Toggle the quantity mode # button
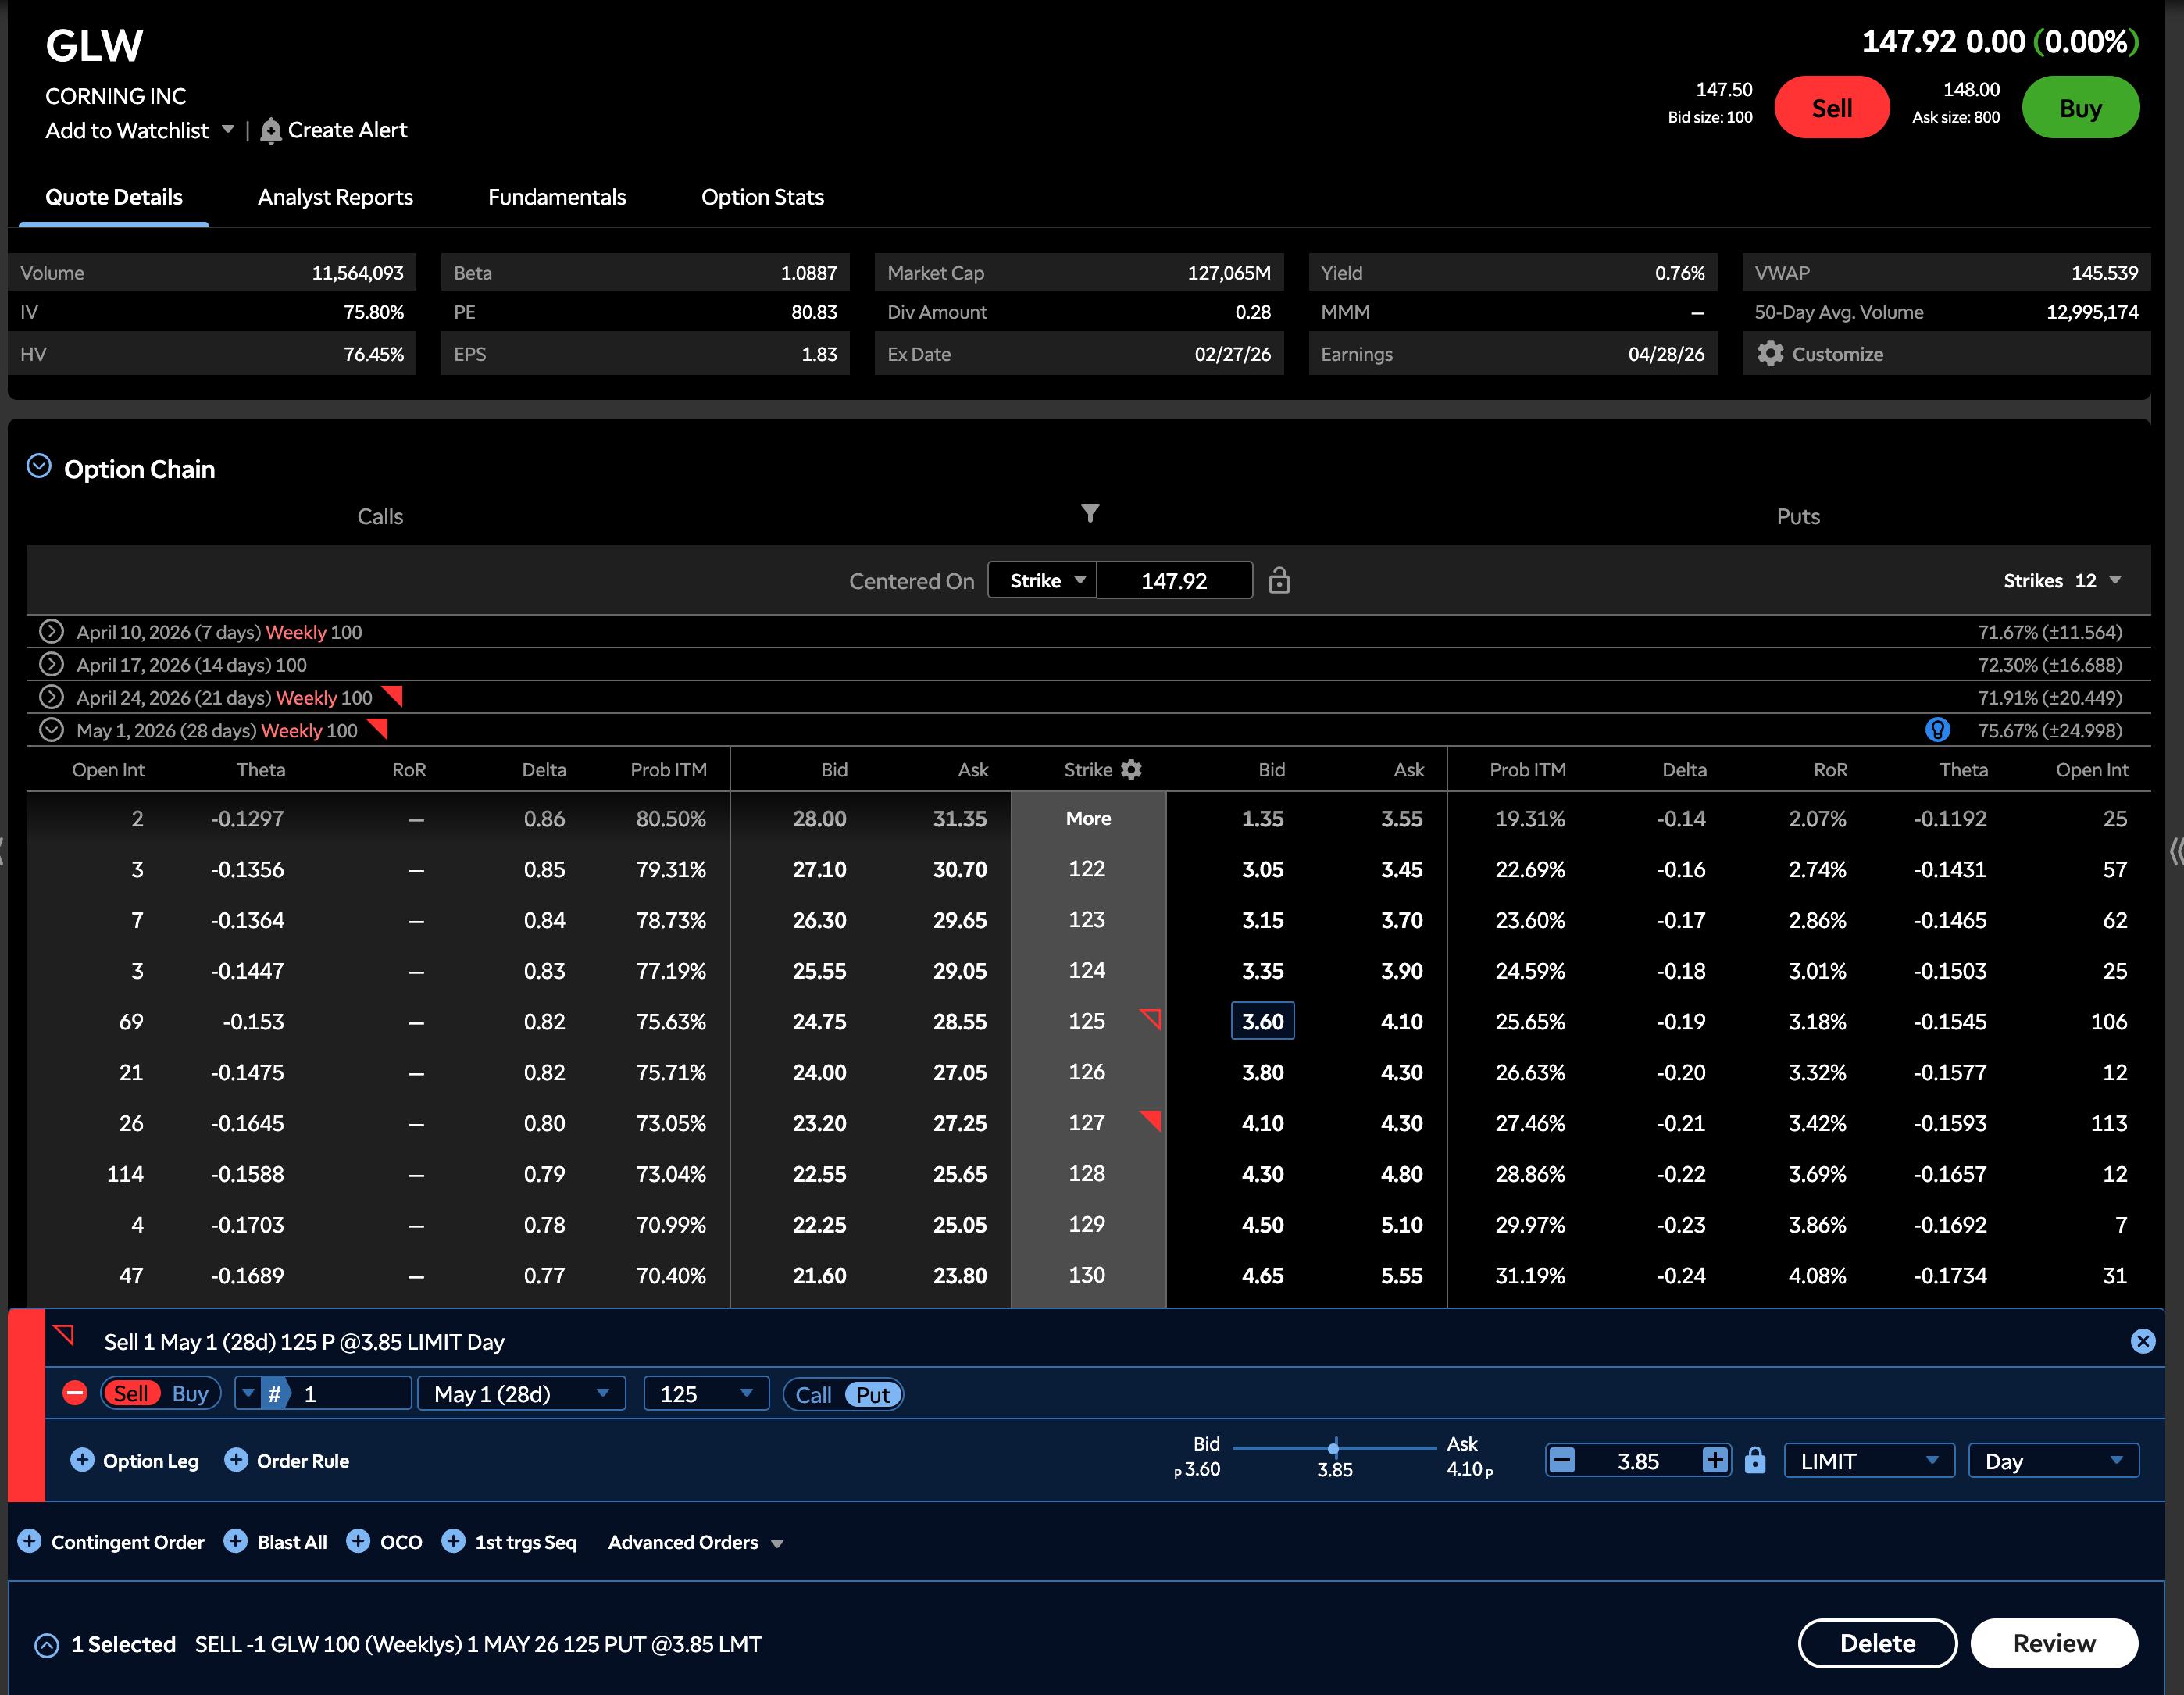The width and height of the screenshot is (2184, 1695). click(274, 1394)
